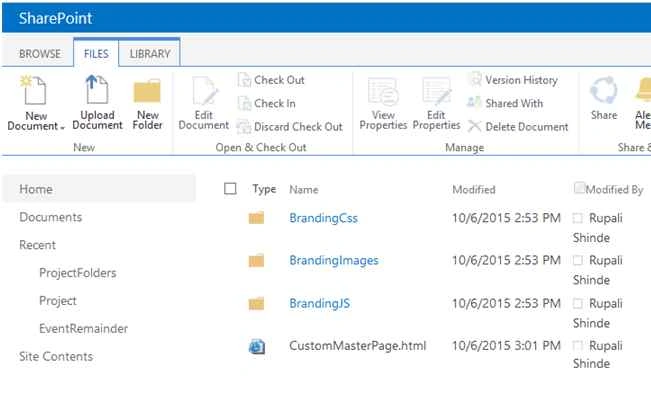The height and width of the screenshot is (395, 651).
Task: Switch to the FILES tab
Action: click(96, 54)
